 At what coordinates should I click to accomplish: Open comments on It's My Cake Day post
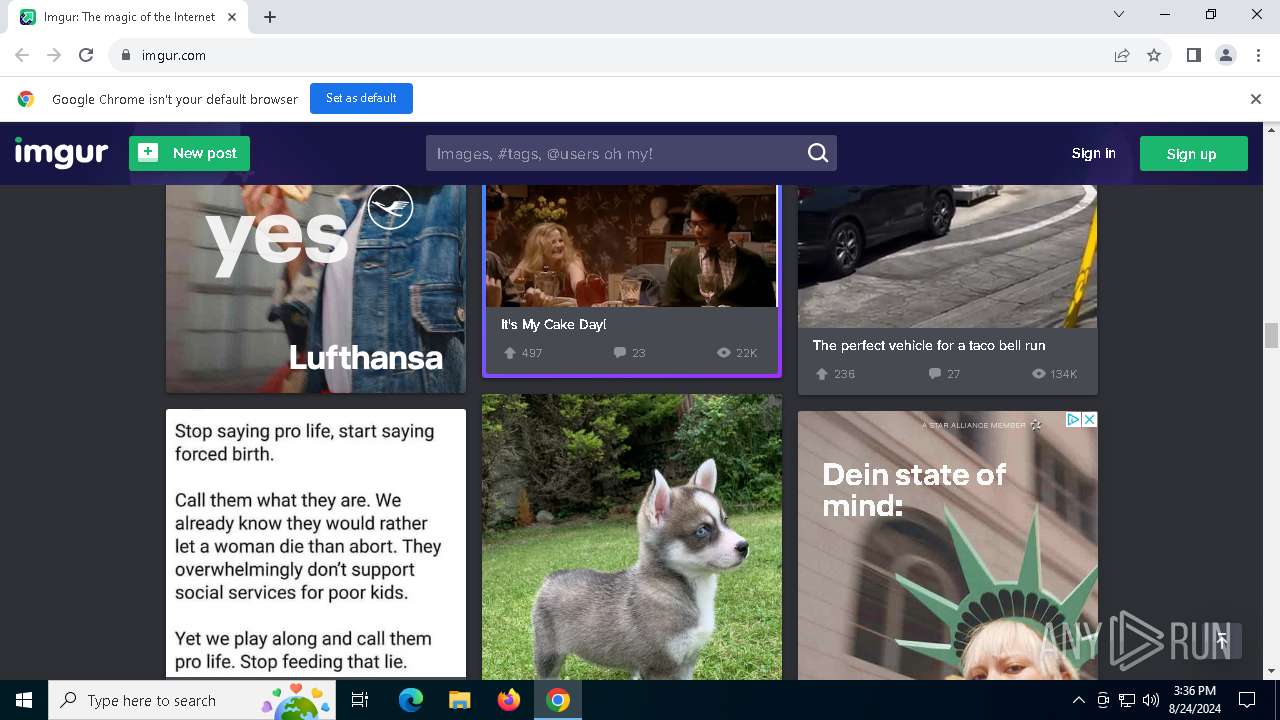click(620, 353)
